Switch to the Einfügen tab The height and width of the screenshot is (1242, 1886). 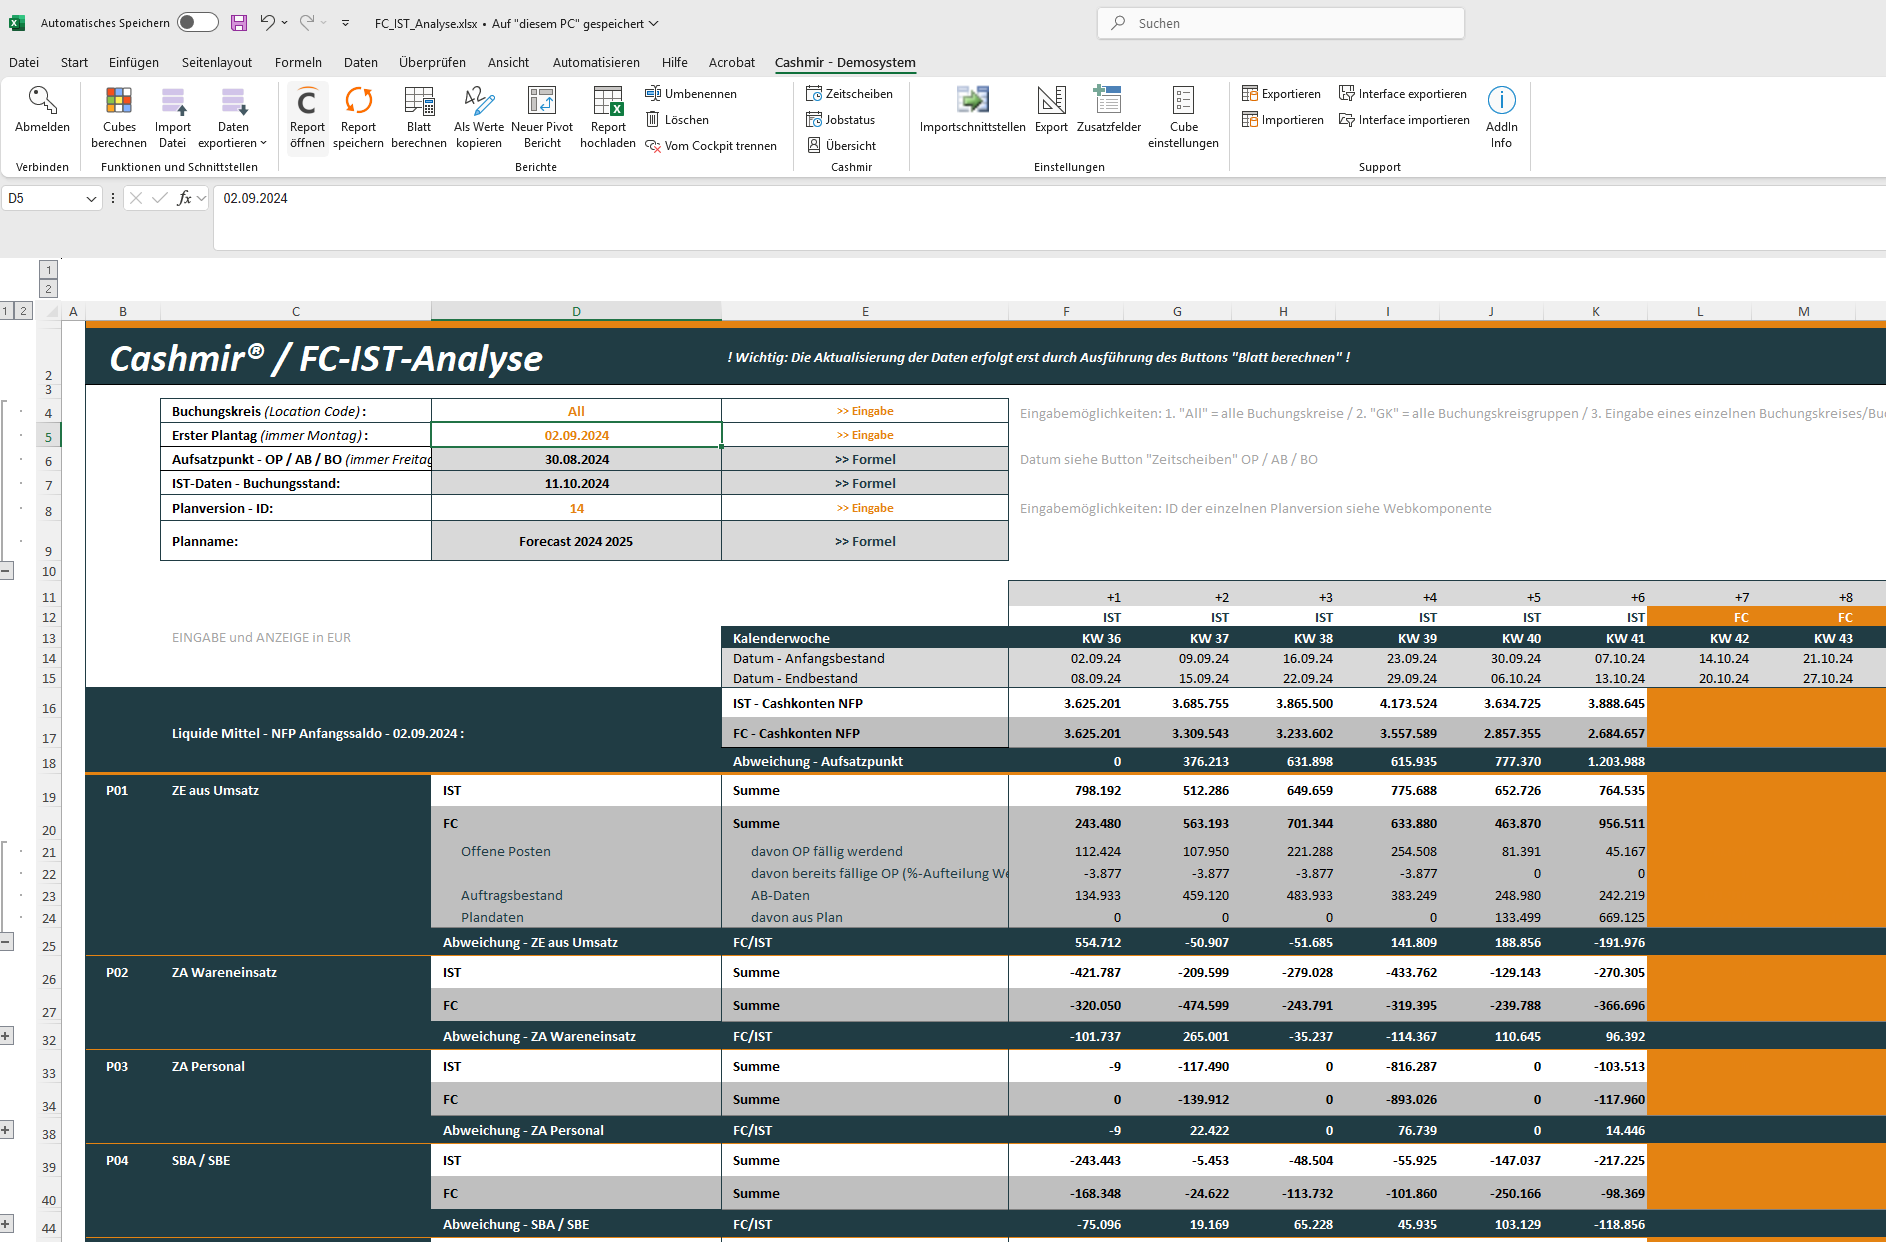click(x=134, y=62)
